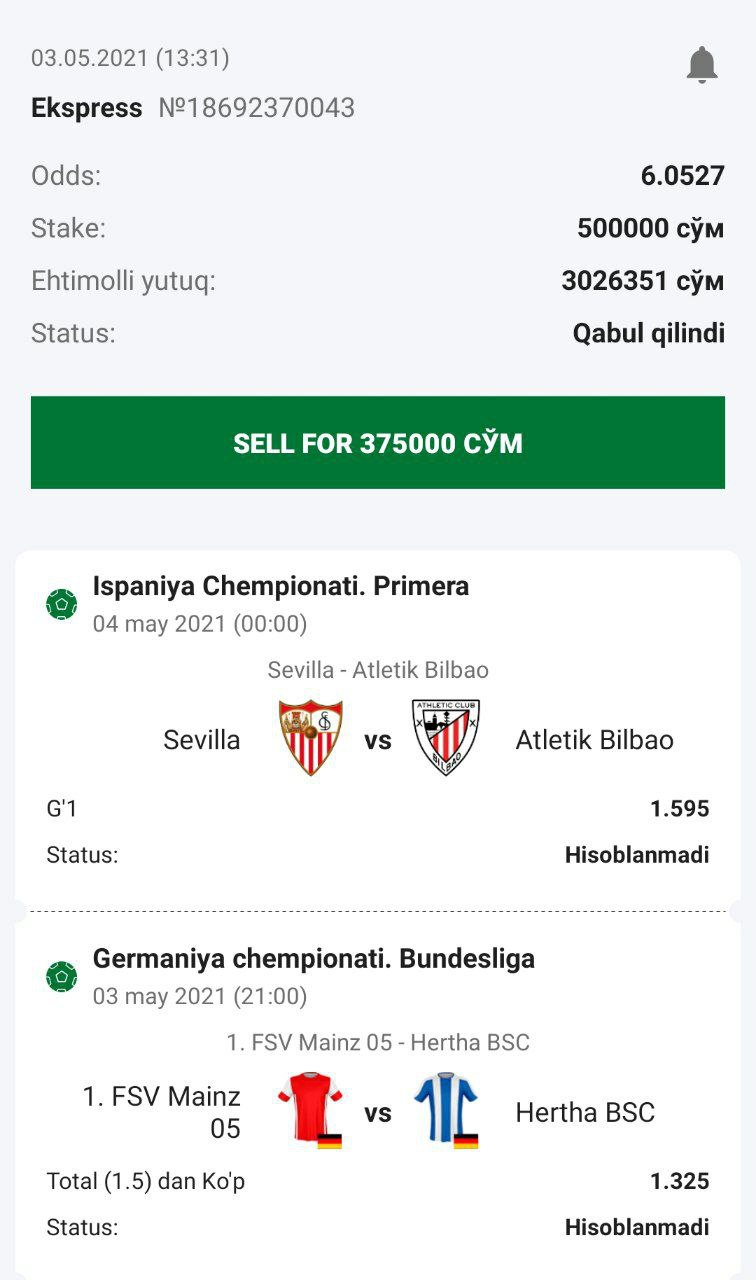Open the Ispaniya Chempionati. Primera league title
The height and width of the screenshot is (1280, 756).
(281, 586)
